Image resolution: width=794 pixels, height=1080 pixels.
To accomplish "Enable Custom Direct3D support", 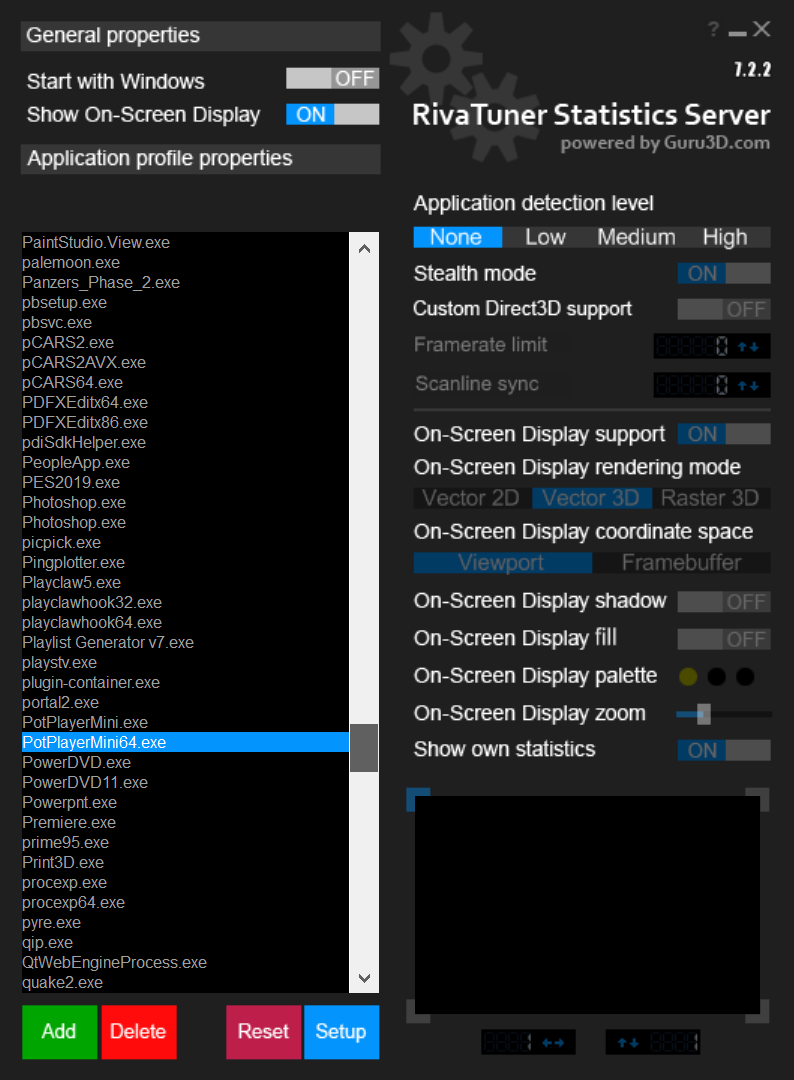I will (724, 309).
